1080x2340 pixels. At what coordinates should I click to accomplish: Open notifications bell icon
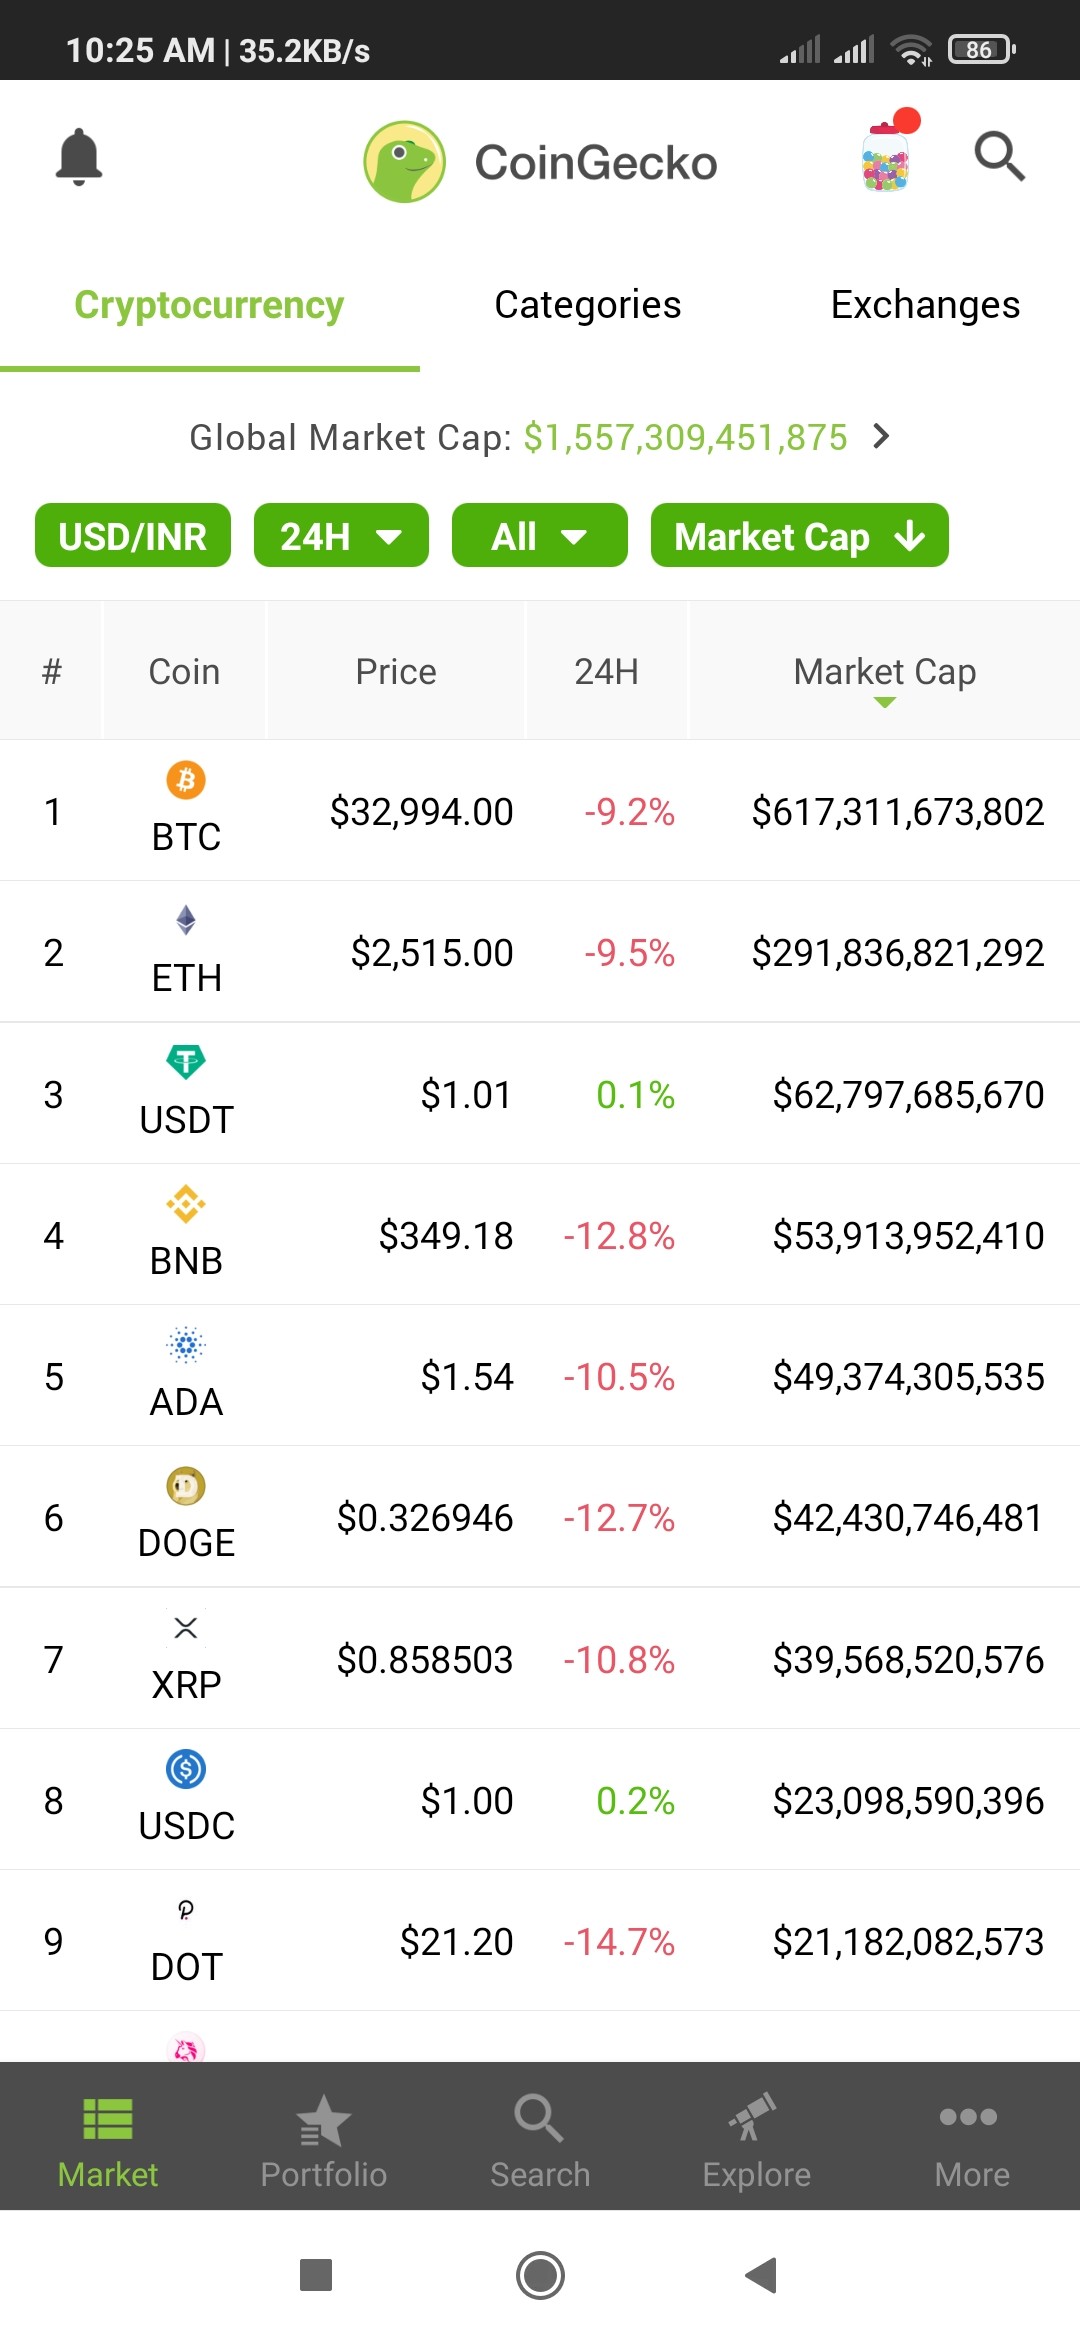click(79, 157)
